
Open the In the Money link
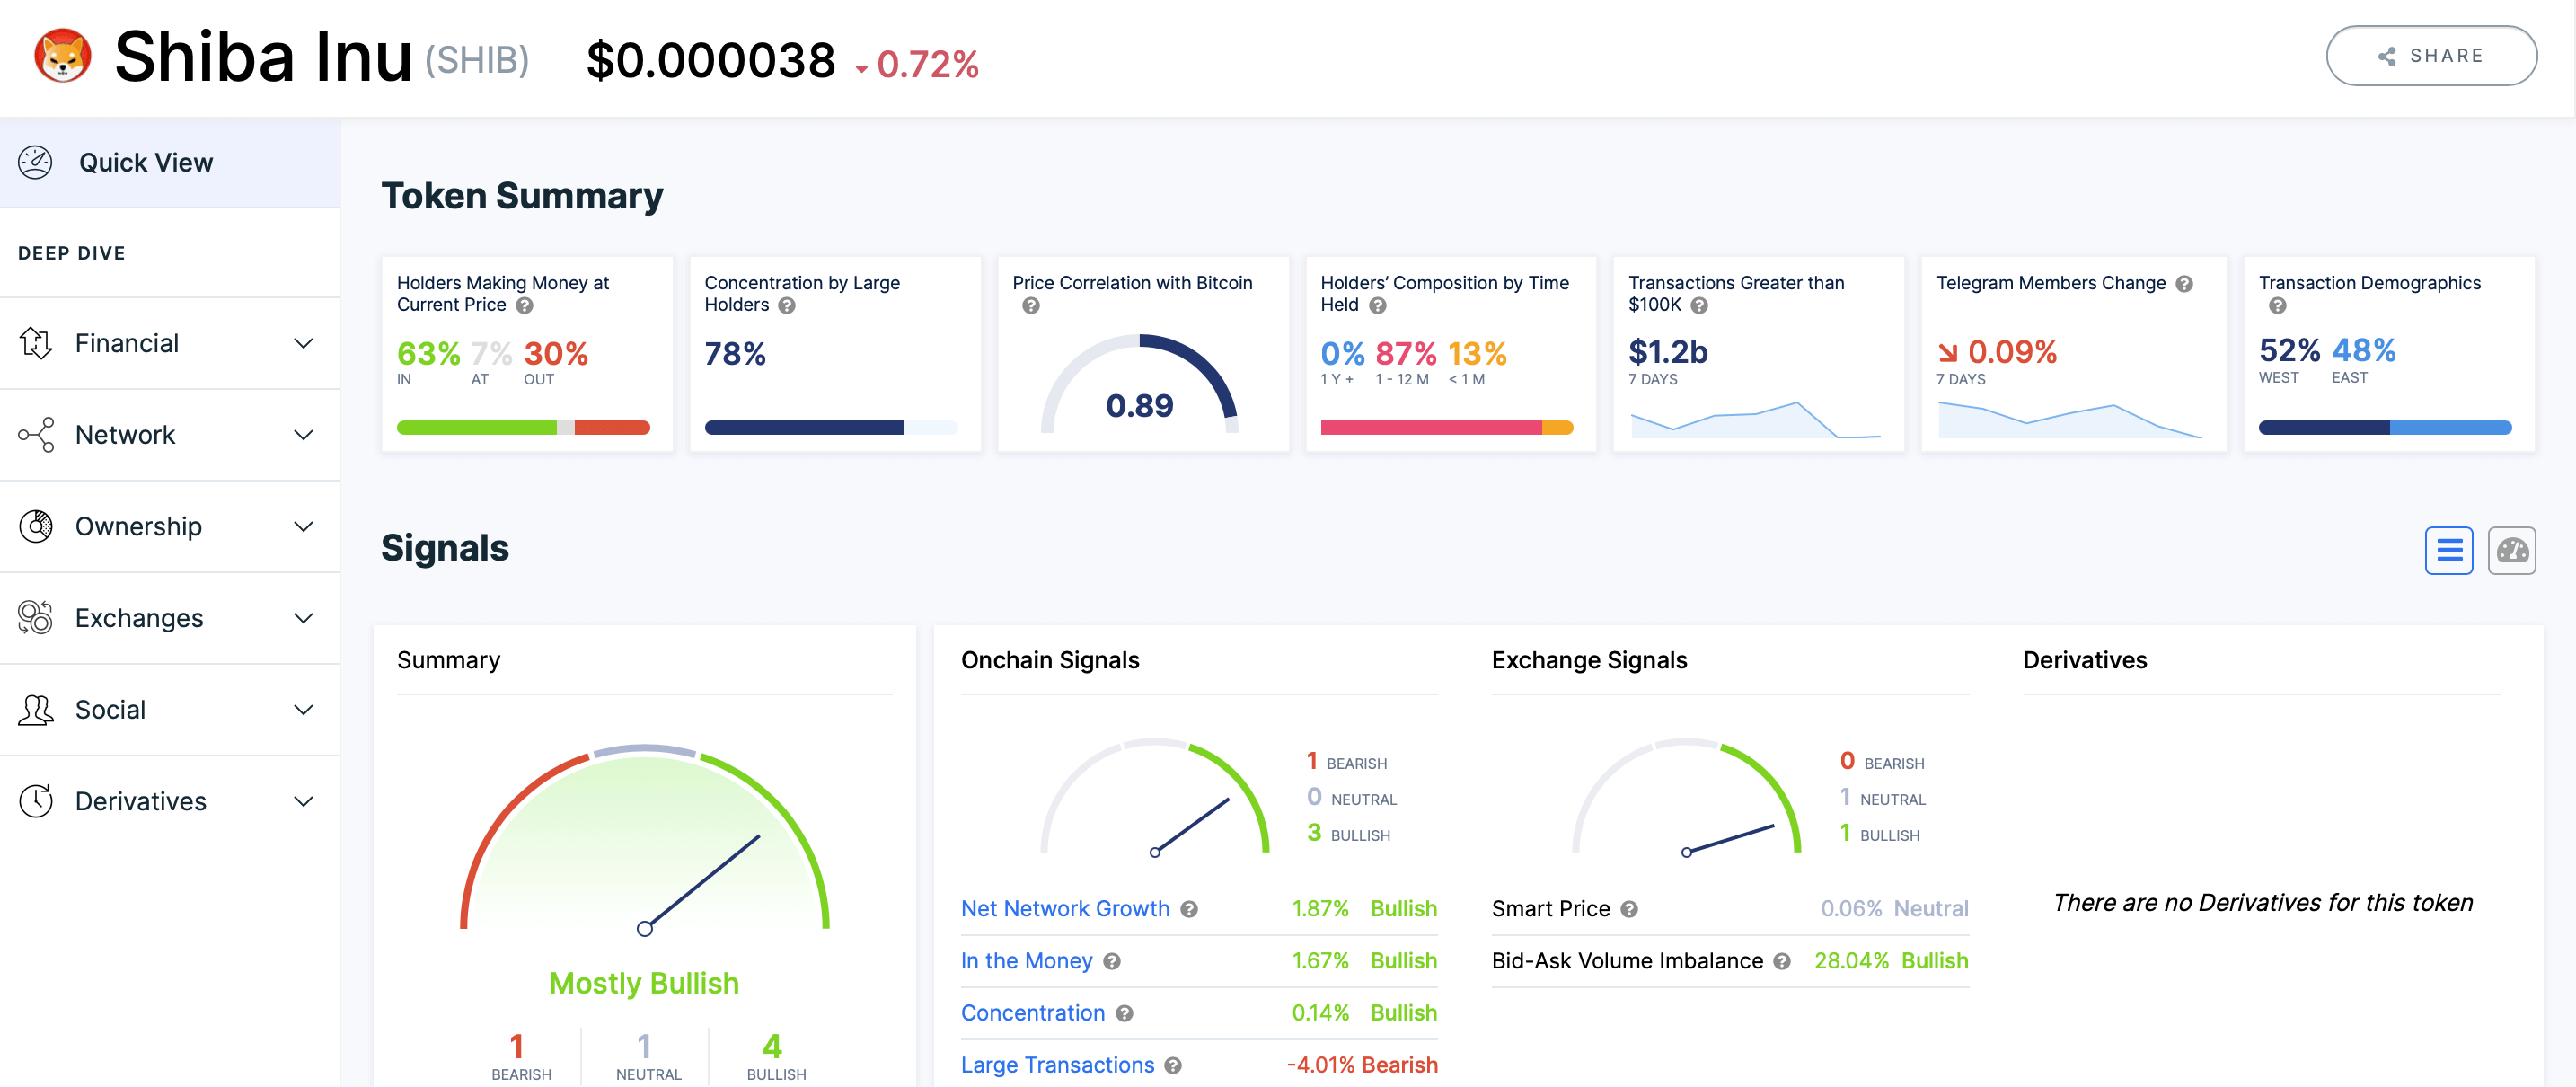point(1026,961)
